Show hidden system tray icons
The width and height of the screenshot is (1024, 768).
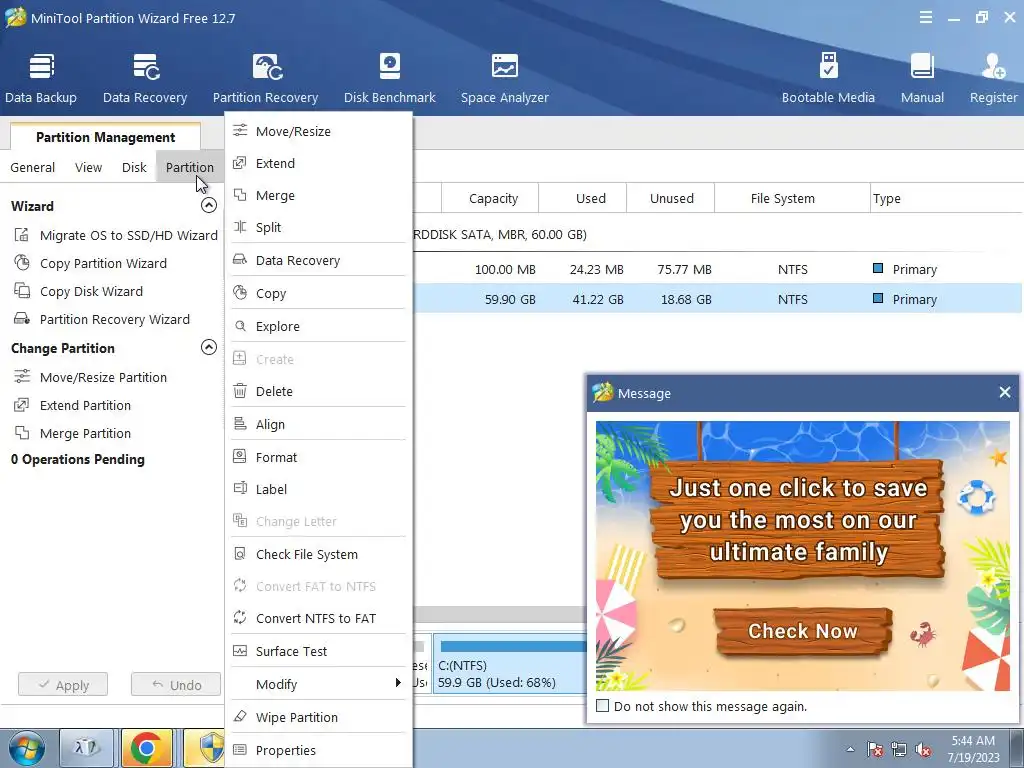click(850, 749)
